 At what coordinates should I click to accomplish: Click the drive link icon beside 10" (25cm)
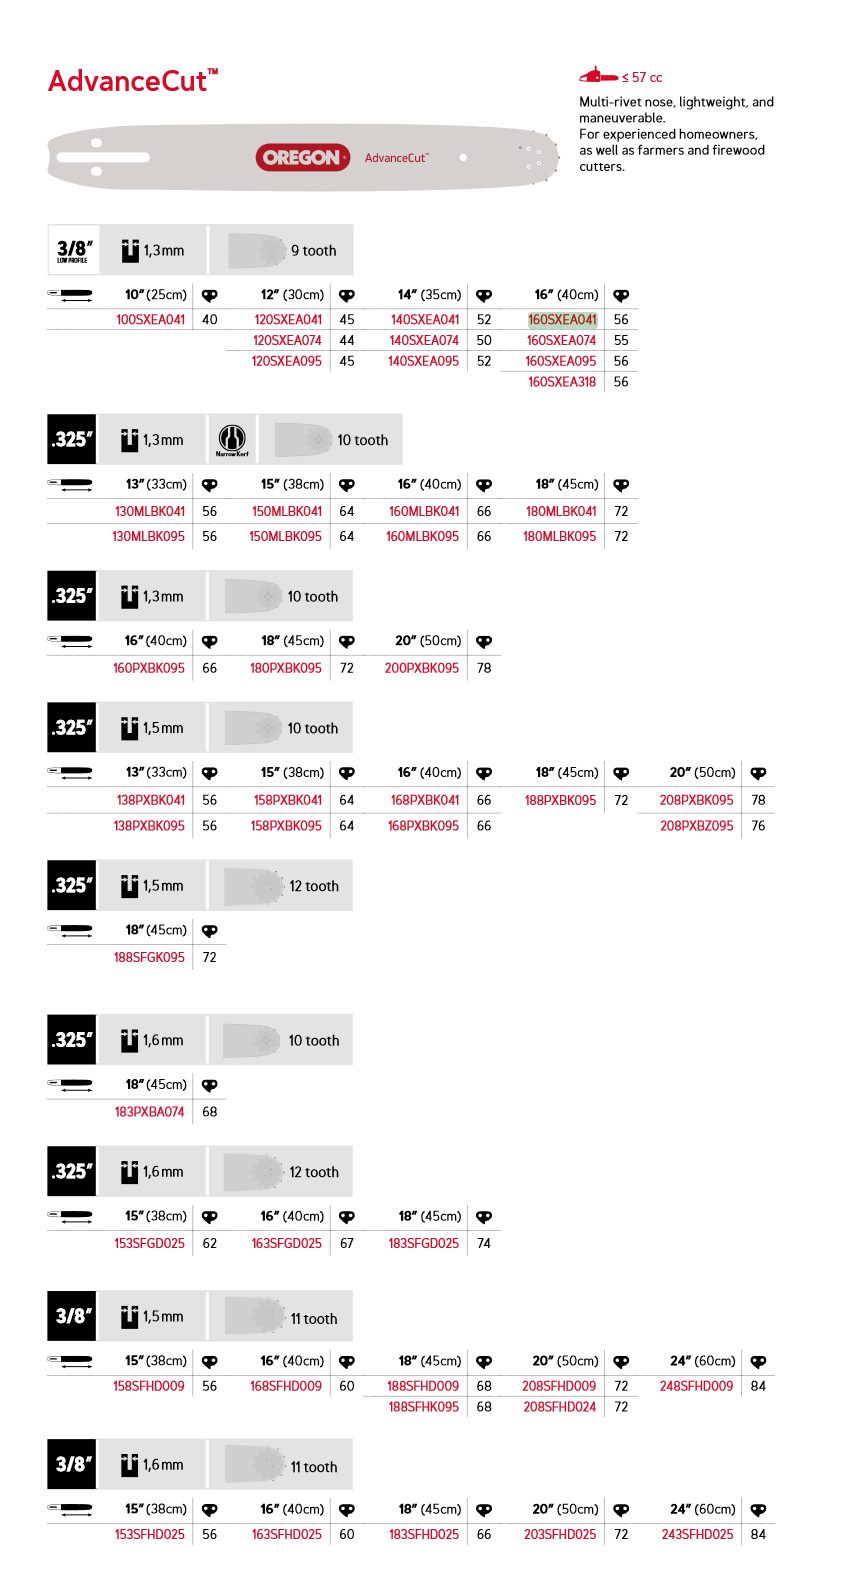click(x=210, y=295)
